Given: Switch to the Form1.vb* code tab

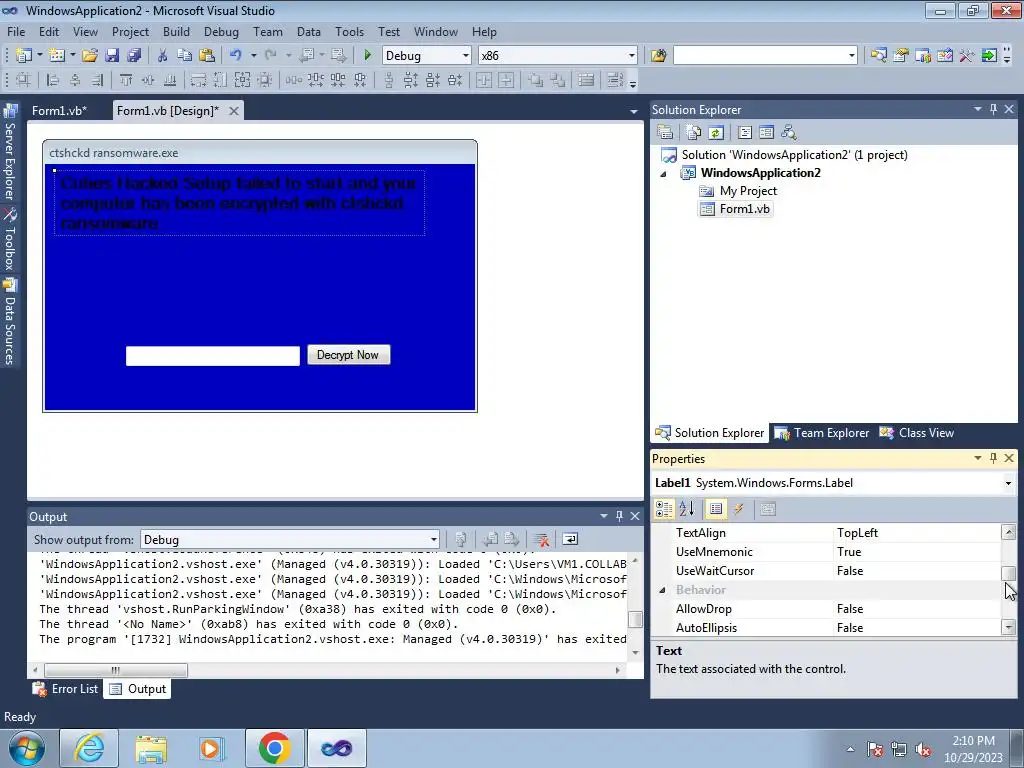Looking at the screenshot, I should pyautogui.click(x=59, y=111).
